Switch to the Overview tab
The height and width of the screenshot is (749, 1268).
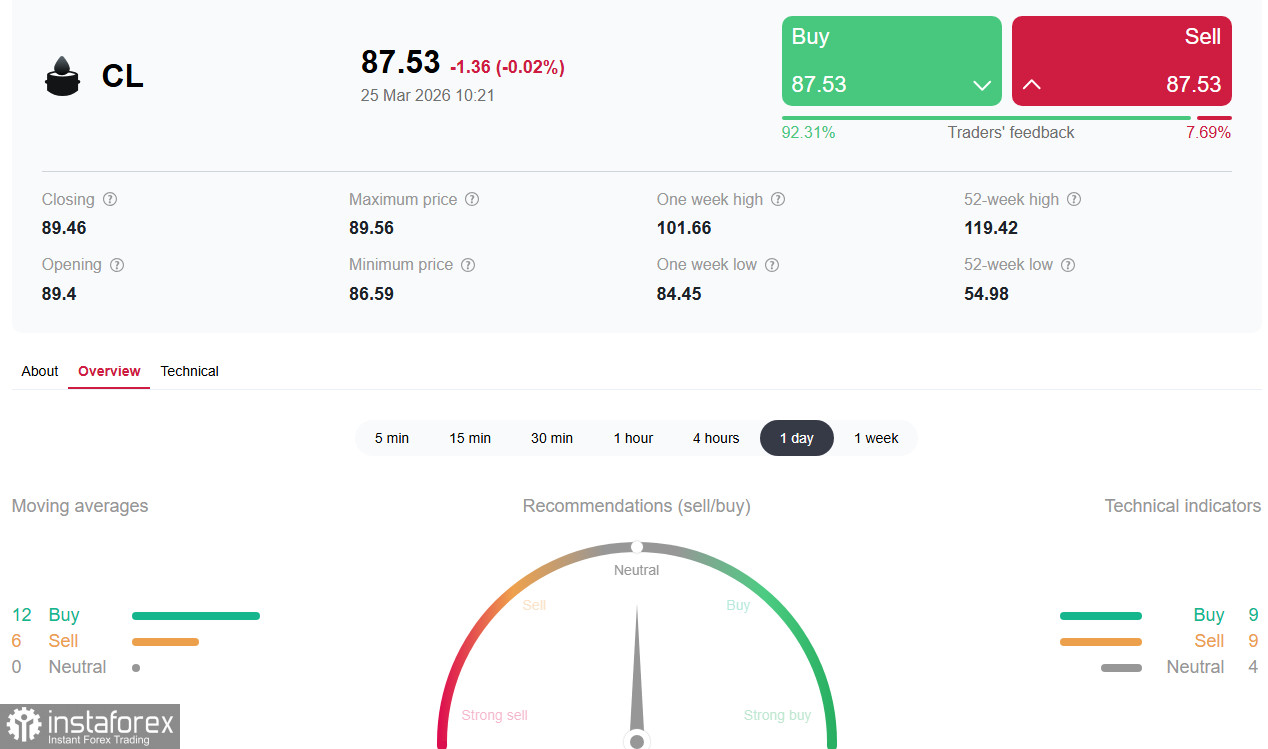(x=109, y=371)
